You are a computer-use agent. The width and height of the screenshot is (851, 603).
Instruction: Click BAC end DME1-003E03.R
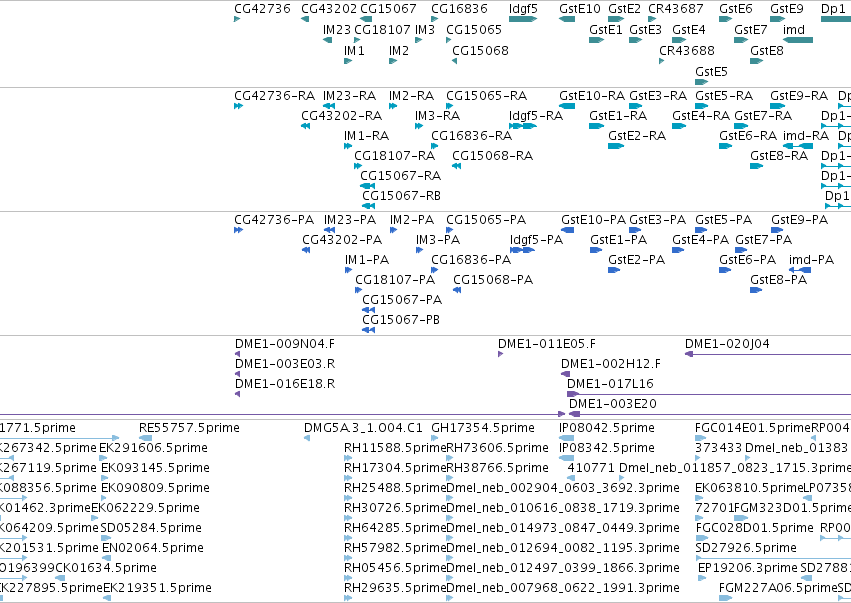coord(285,364)
